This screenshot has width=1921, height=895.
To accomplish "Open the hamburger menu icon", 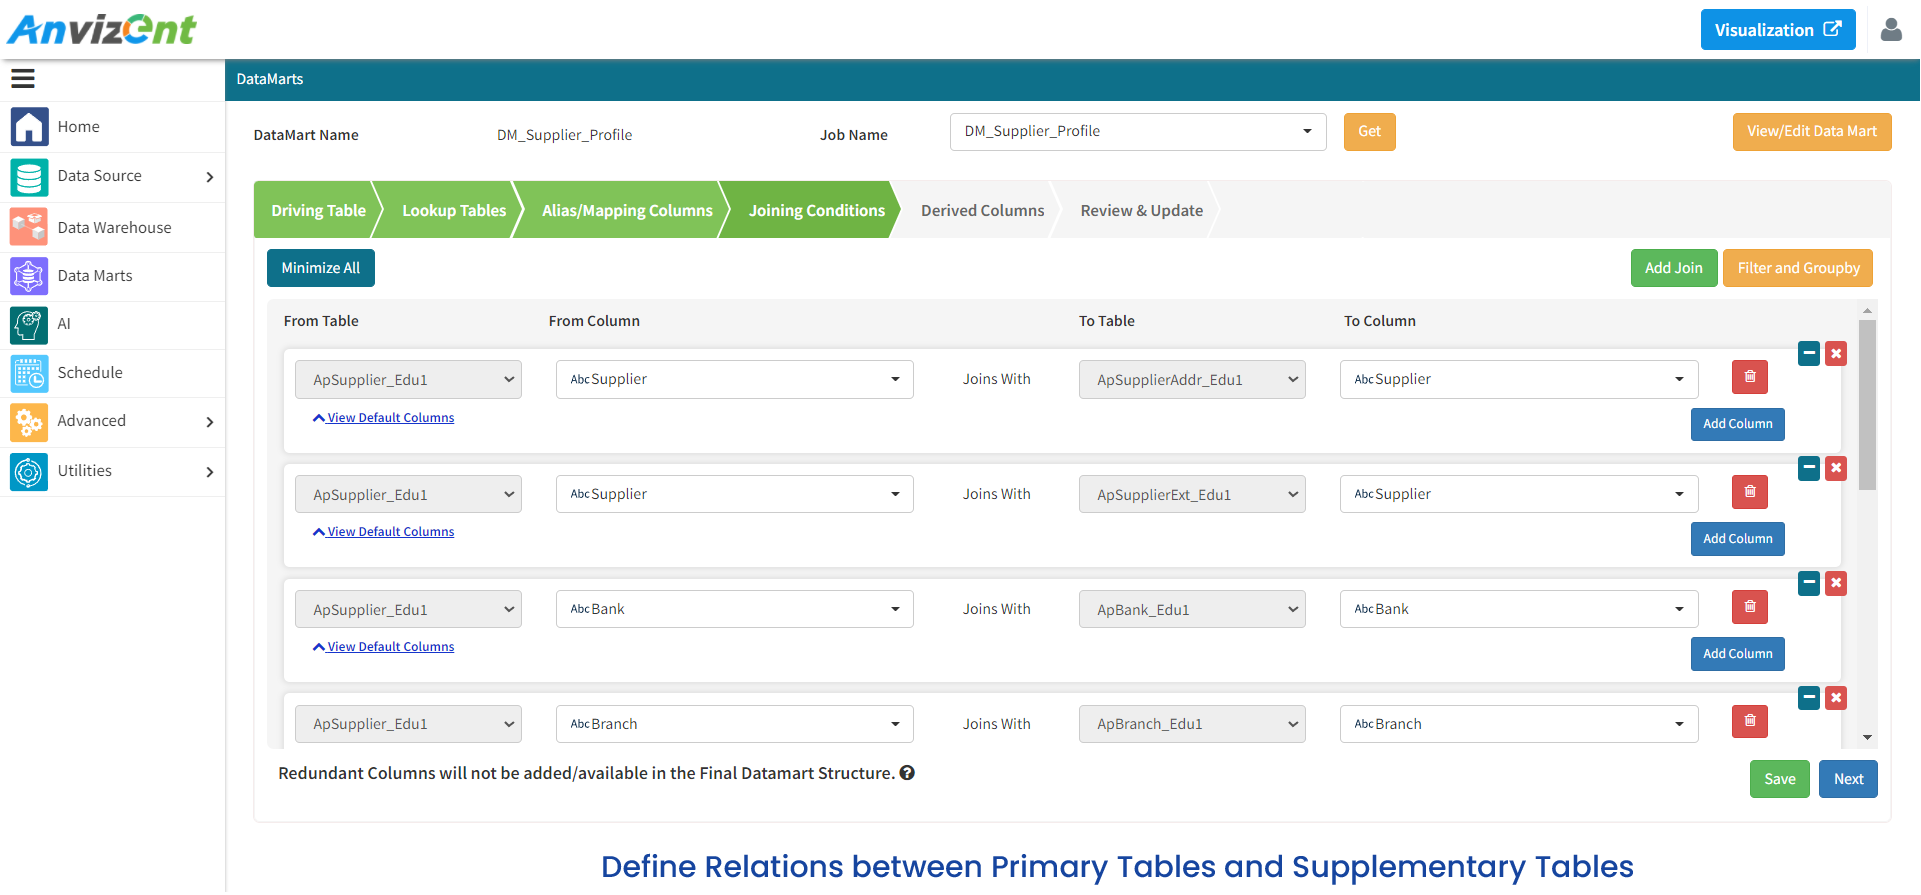I will click(x=23, y=78).
